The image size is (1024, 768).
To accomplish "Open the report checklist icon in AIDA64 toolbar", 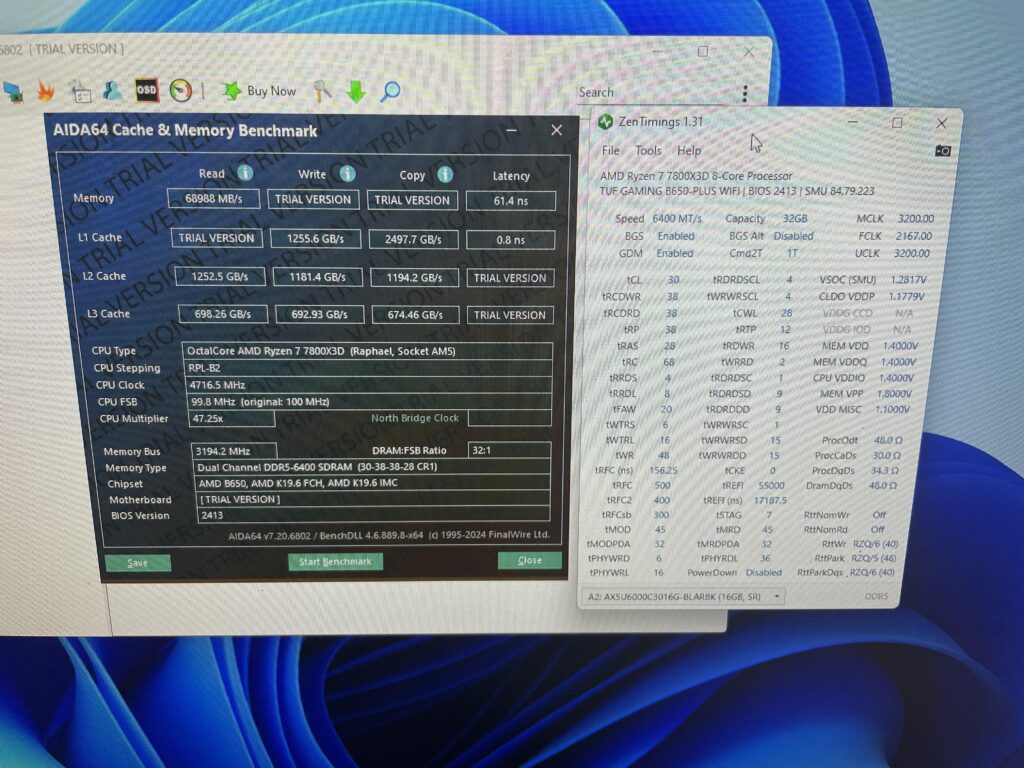I will click(81, 92).
